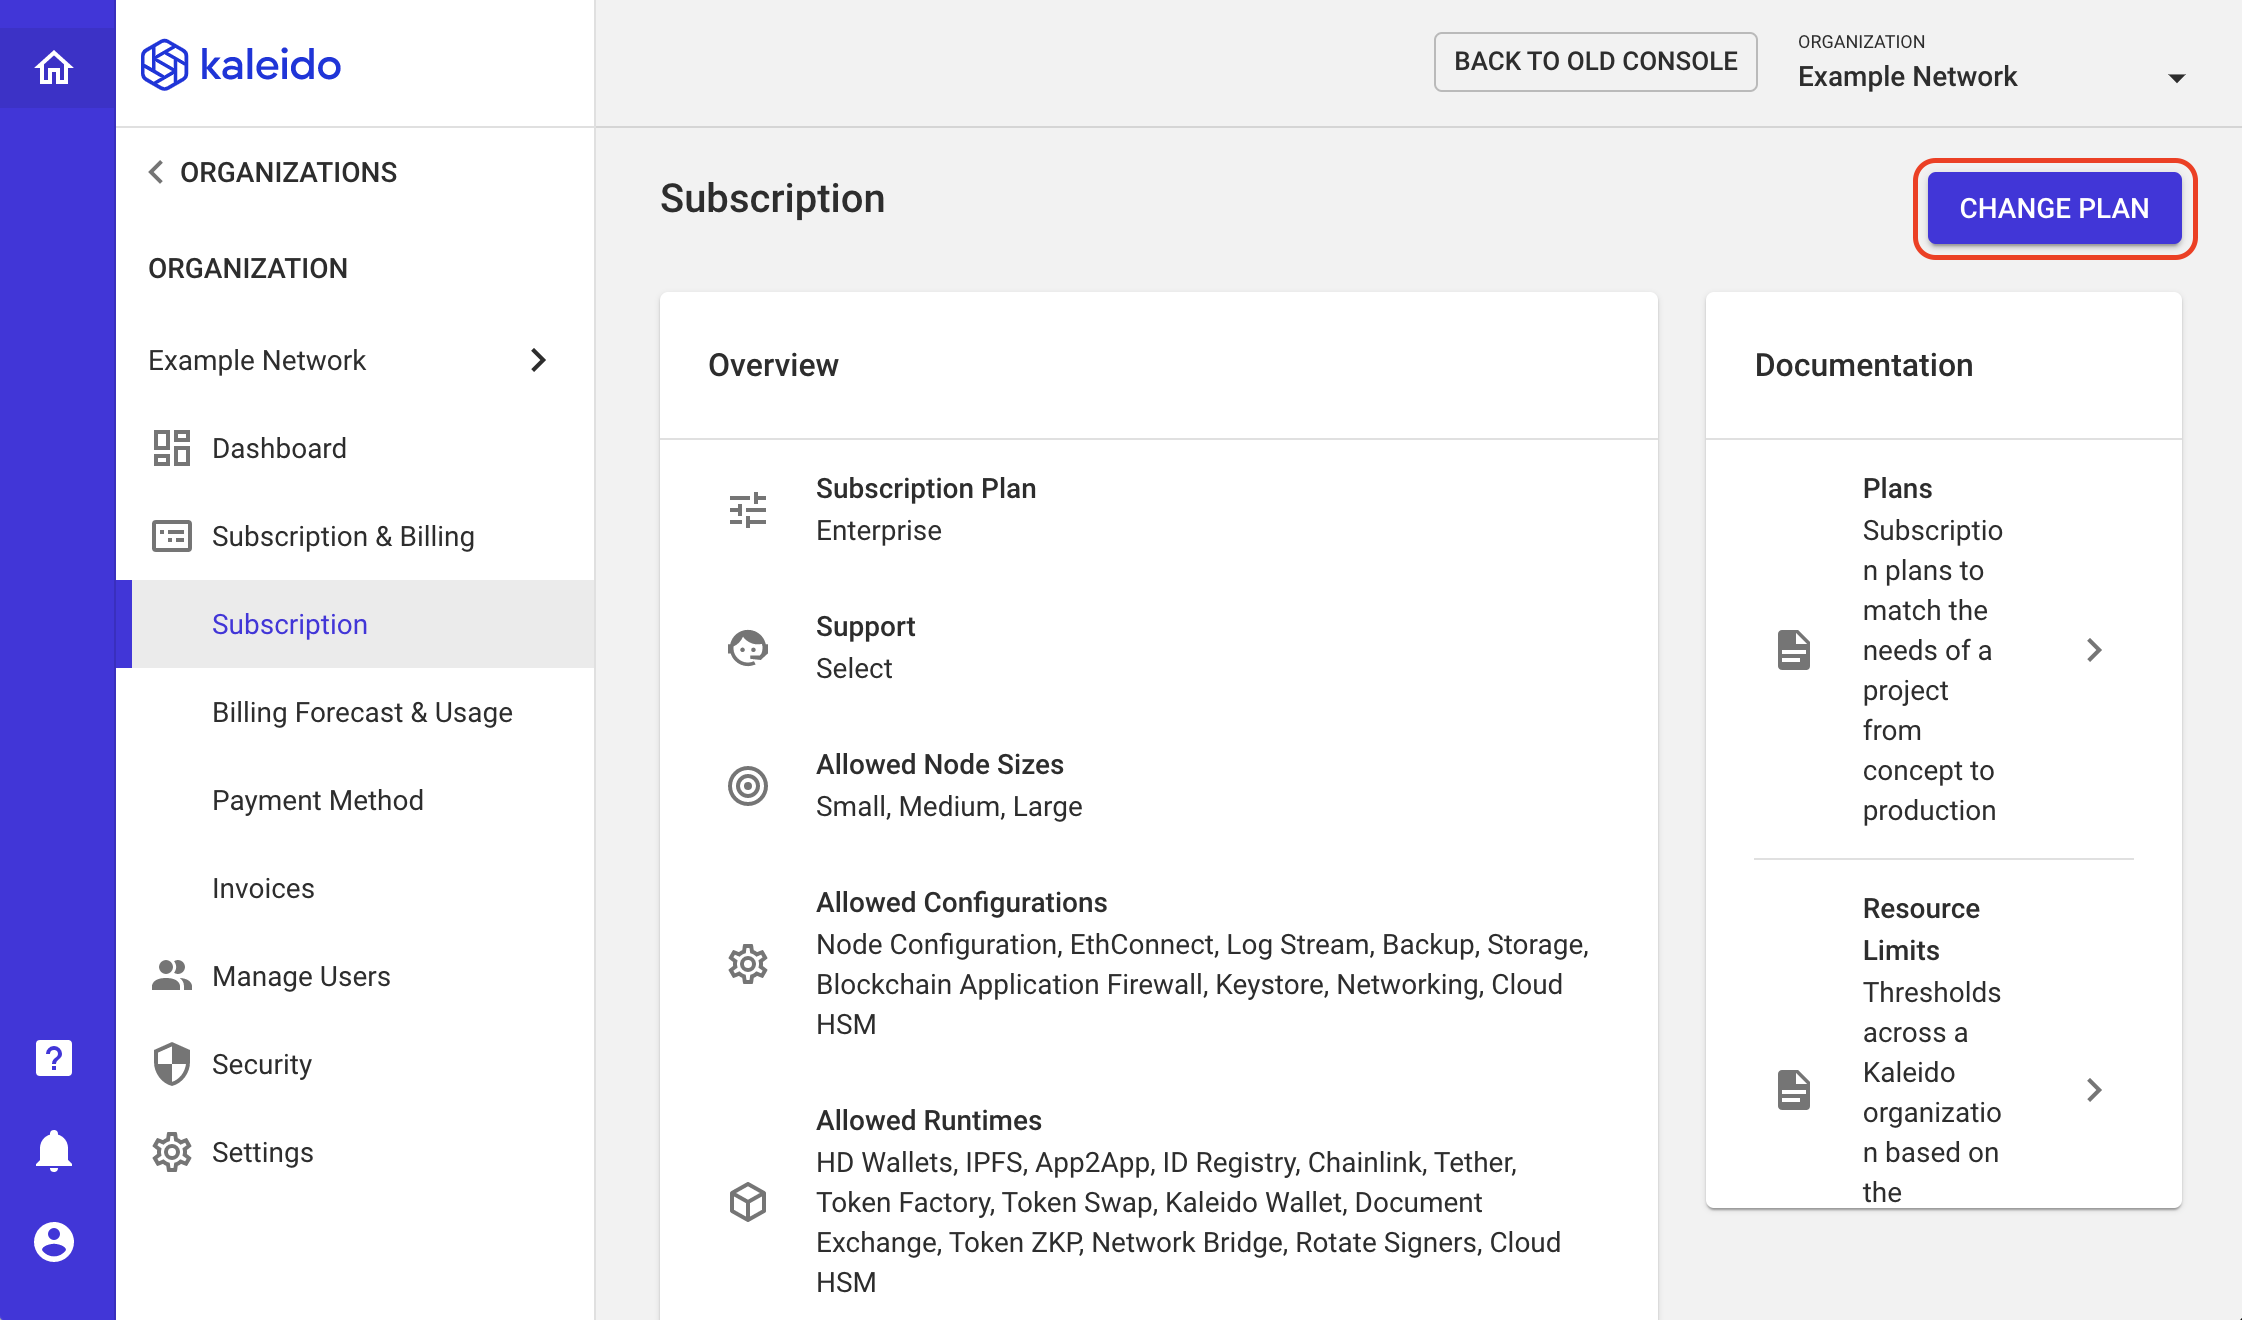Image resolution: width=2242 pixels, height=1320 pixels.
Task: Click Back to Old Console button
Action: [1595, 61]
